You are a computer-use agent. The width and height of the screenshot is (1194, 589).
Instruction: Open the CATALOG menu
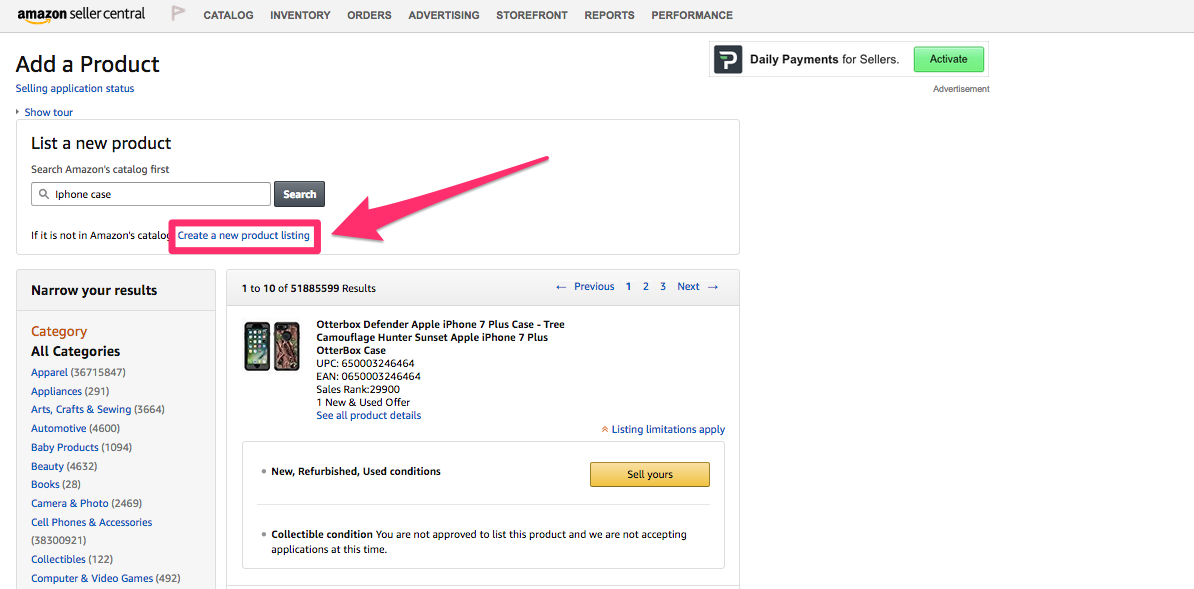point(228,15)
